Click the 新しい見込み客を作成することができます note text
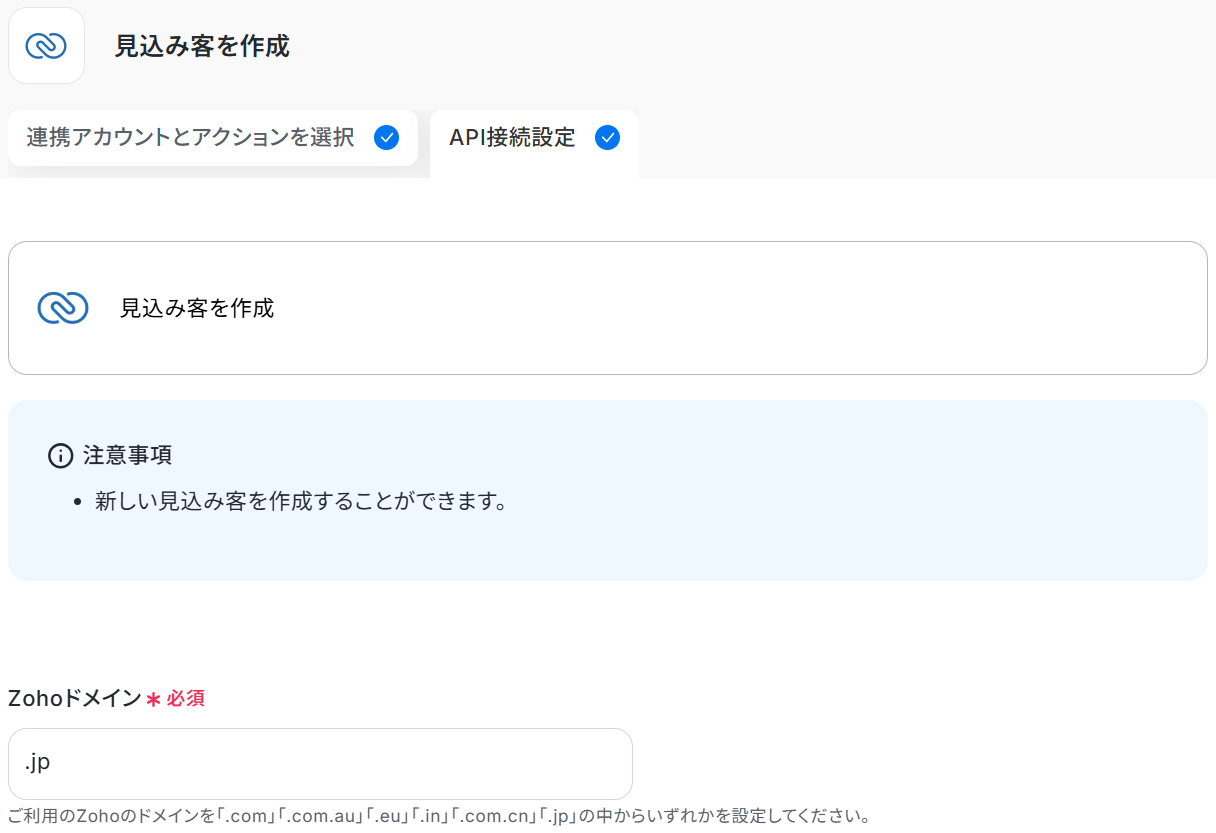 pyautogui.click(x=302, y=501)
